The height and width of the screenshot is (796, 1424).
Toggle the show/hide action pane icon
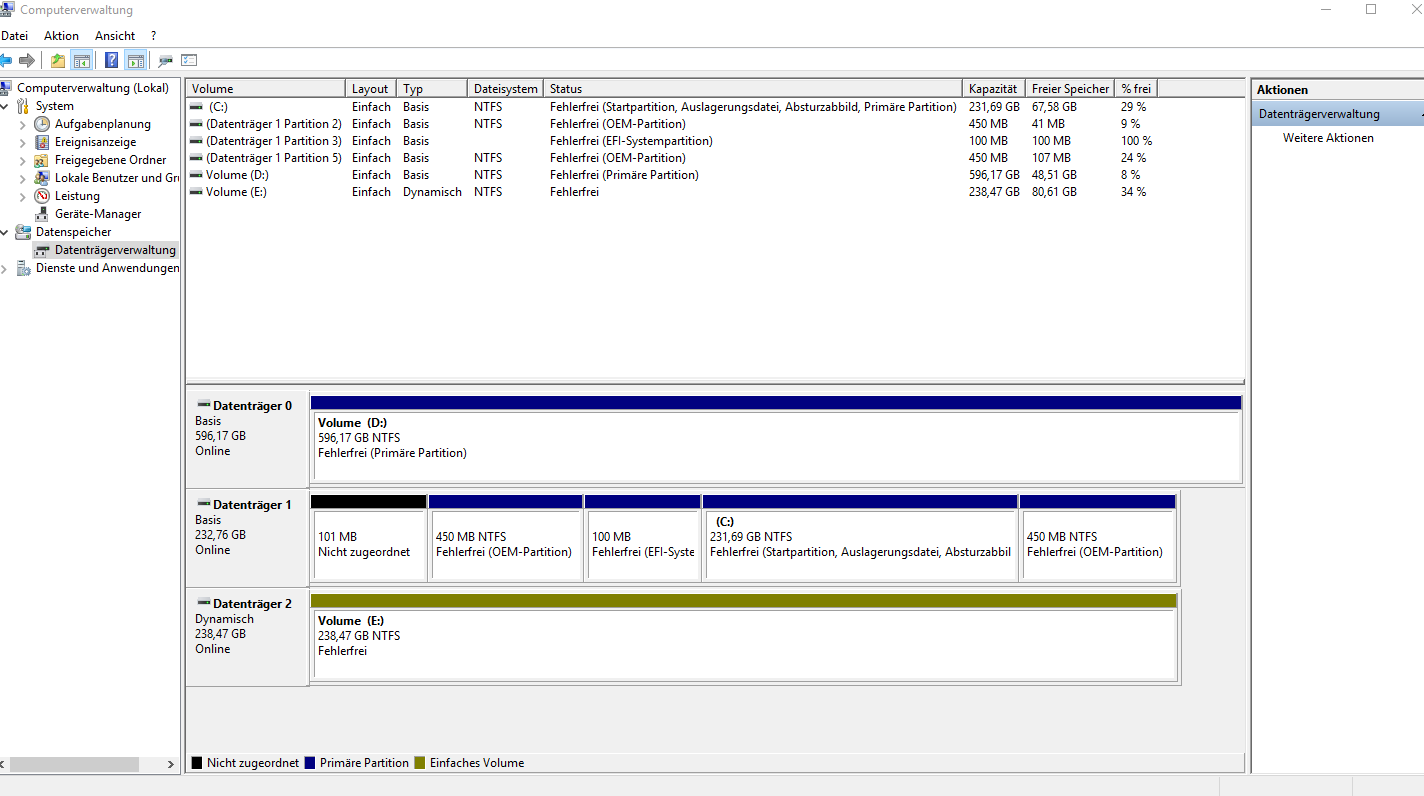tap(136, 60)
